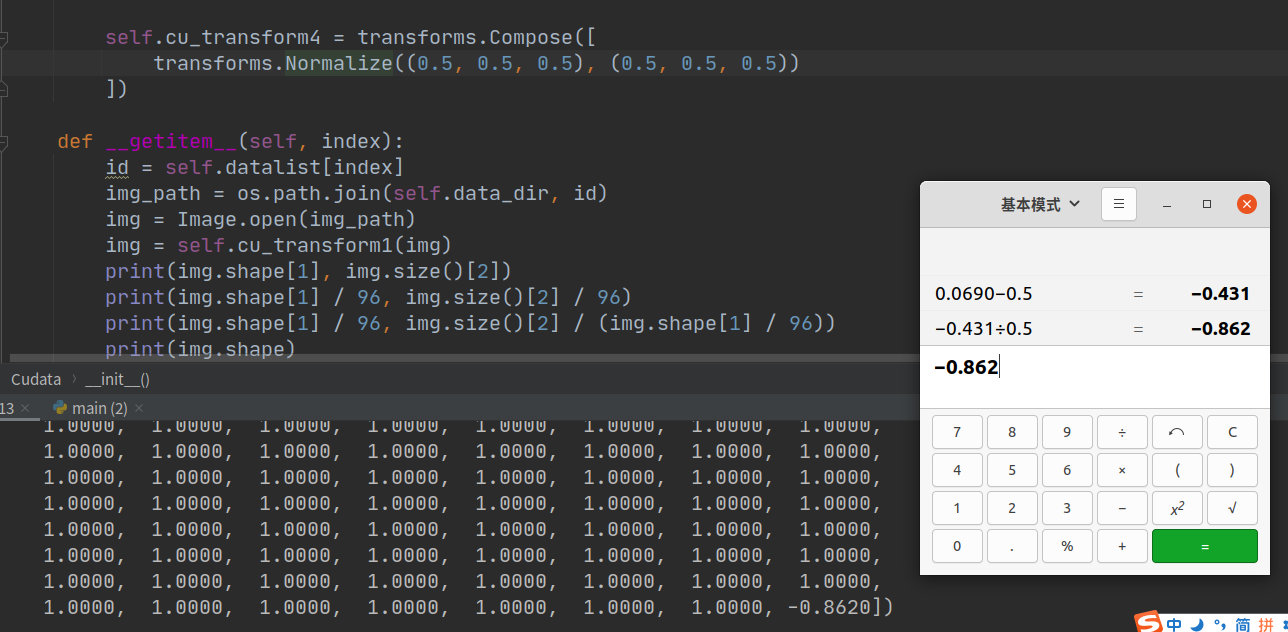Click the undo arrow button on the calculator
Screen dimensions: 1288x632
(1177, 431)
